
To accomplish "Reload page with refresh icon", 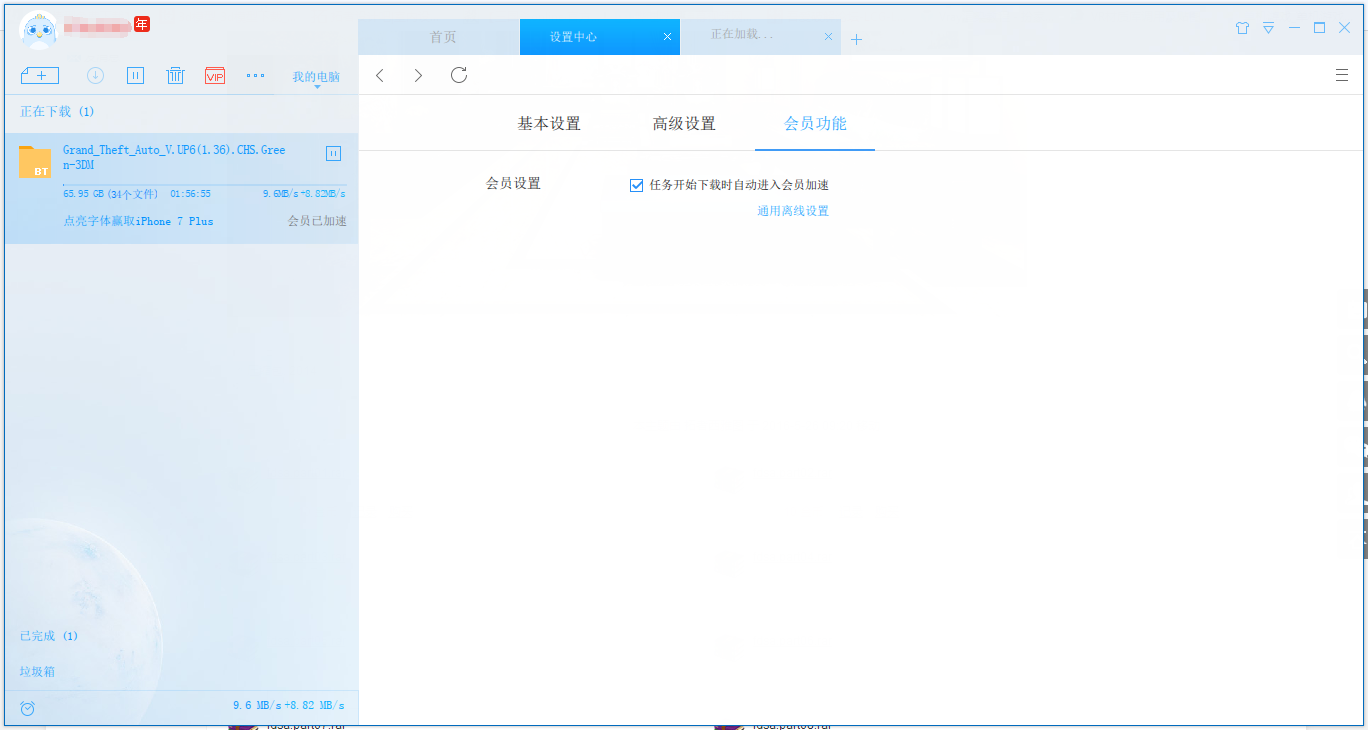I will click(459, 74).
